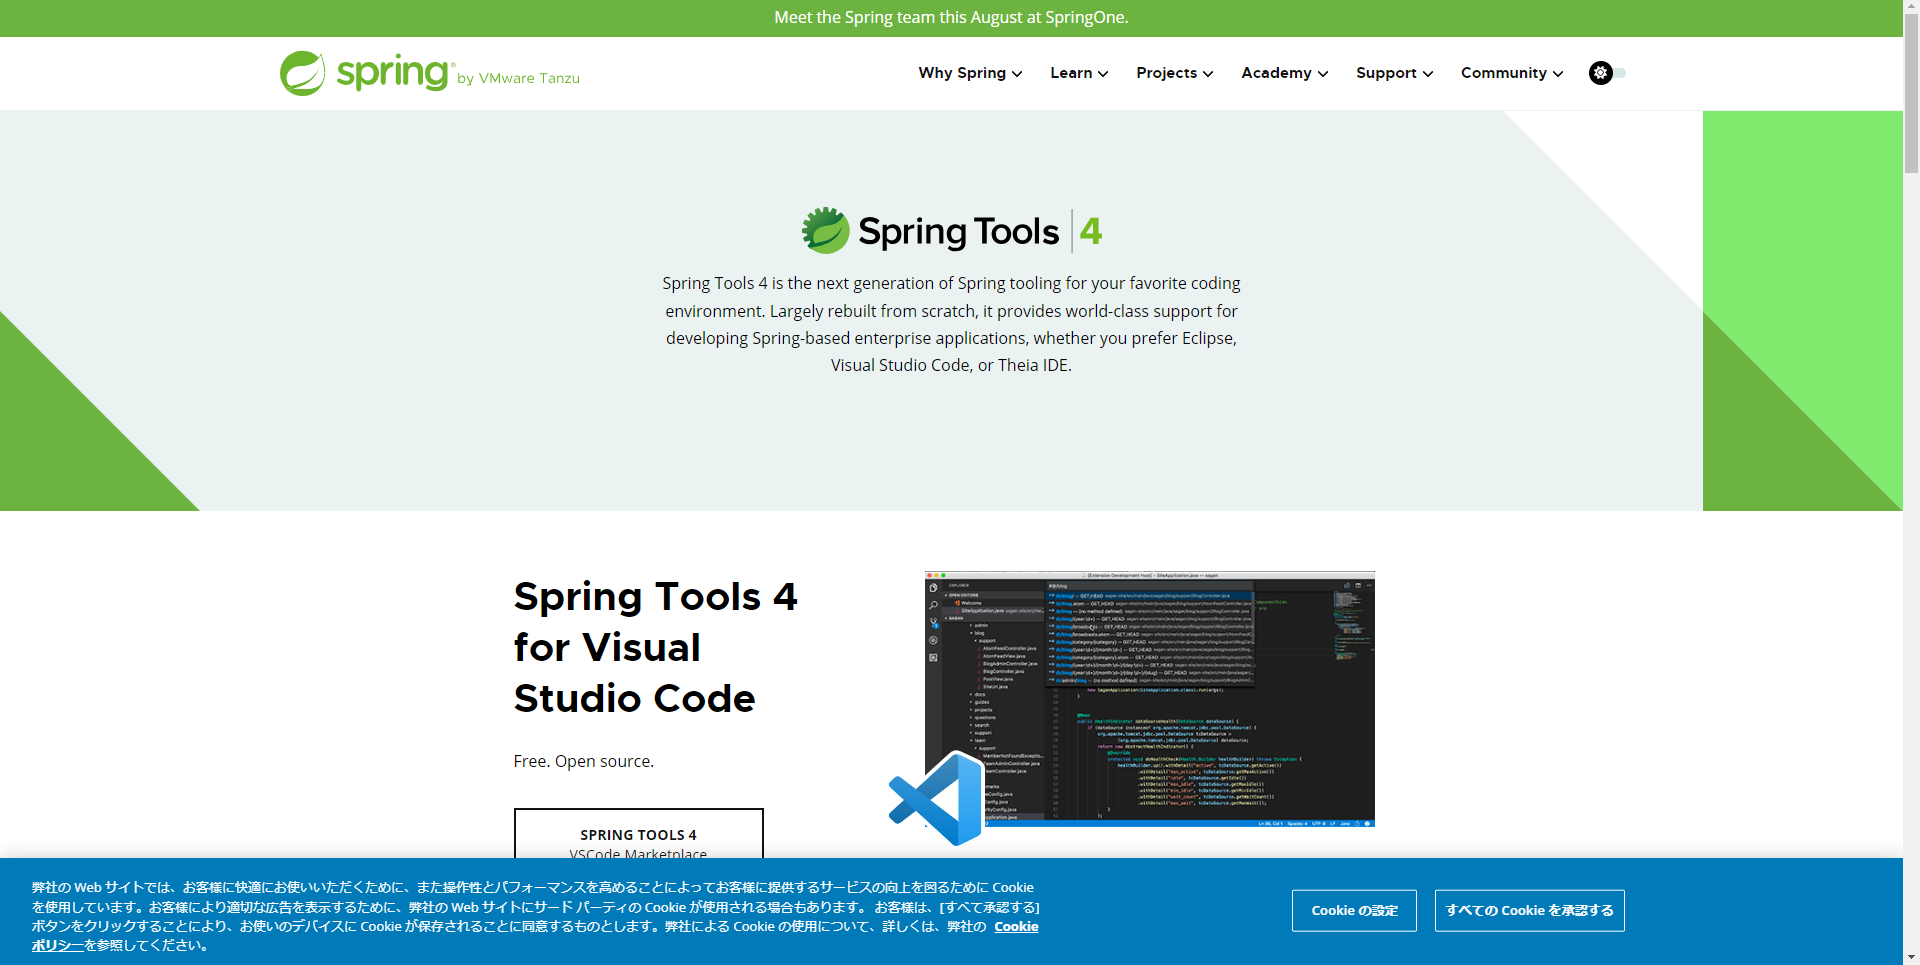
Task: Open the Learn navigation menu
Action: 1078,73
